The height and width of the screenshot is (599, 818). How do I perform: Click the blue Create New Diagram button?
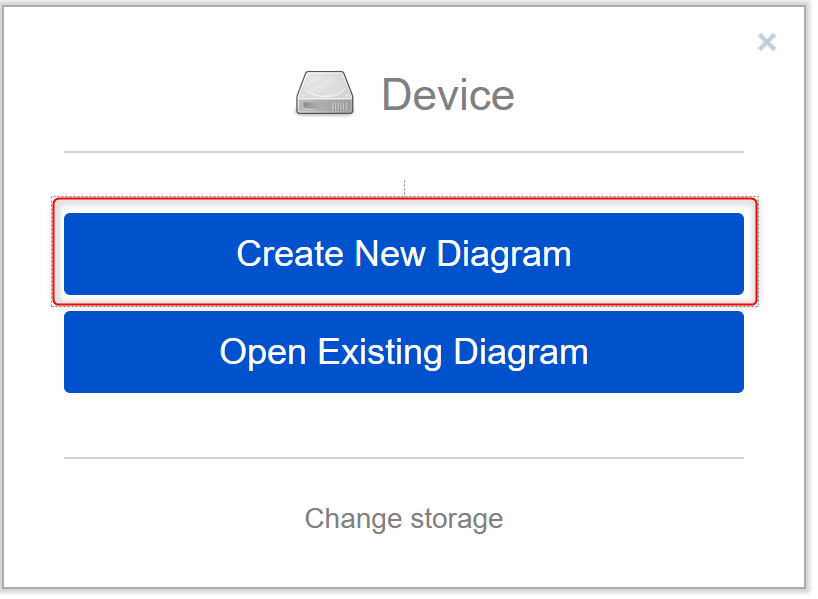(x=403, y=254)
